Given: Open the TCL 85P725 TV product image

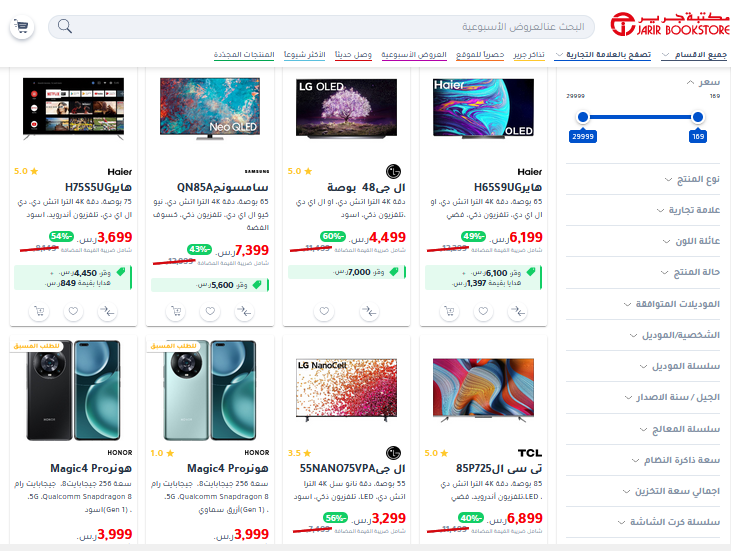Looking at the screenshot, I should pos(483,390).
